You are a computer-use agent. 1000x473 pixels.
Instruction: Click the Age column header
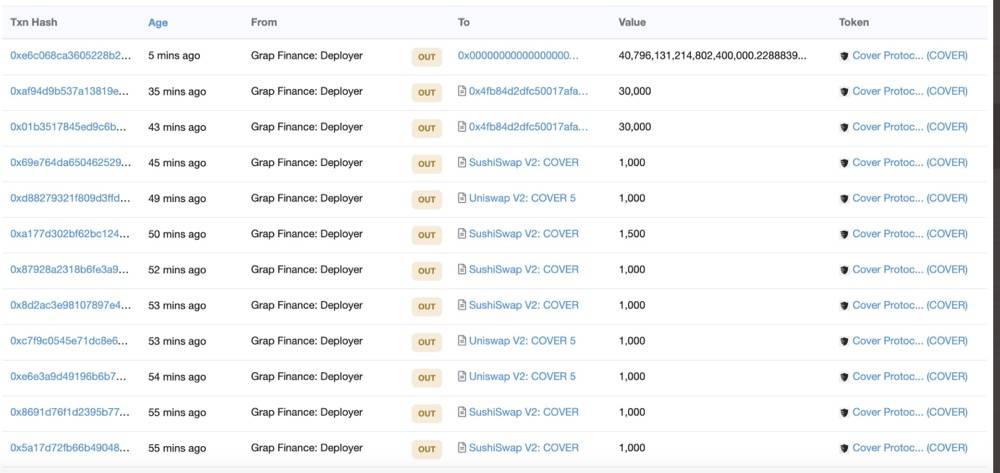pyautogui.click(x=158, y=22)
